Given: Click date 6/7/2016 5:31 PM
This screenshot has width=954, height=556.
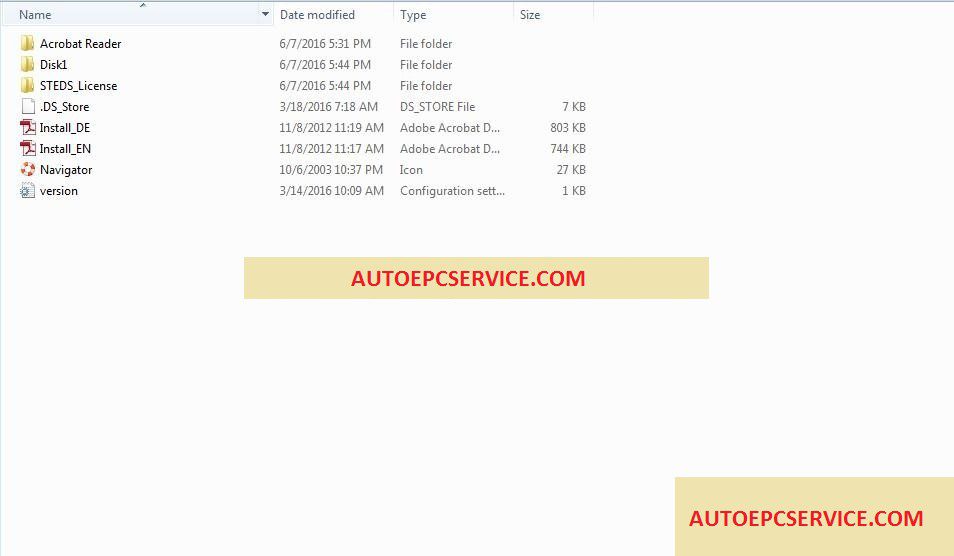Looking at the screenshot, I should (325, 44).
